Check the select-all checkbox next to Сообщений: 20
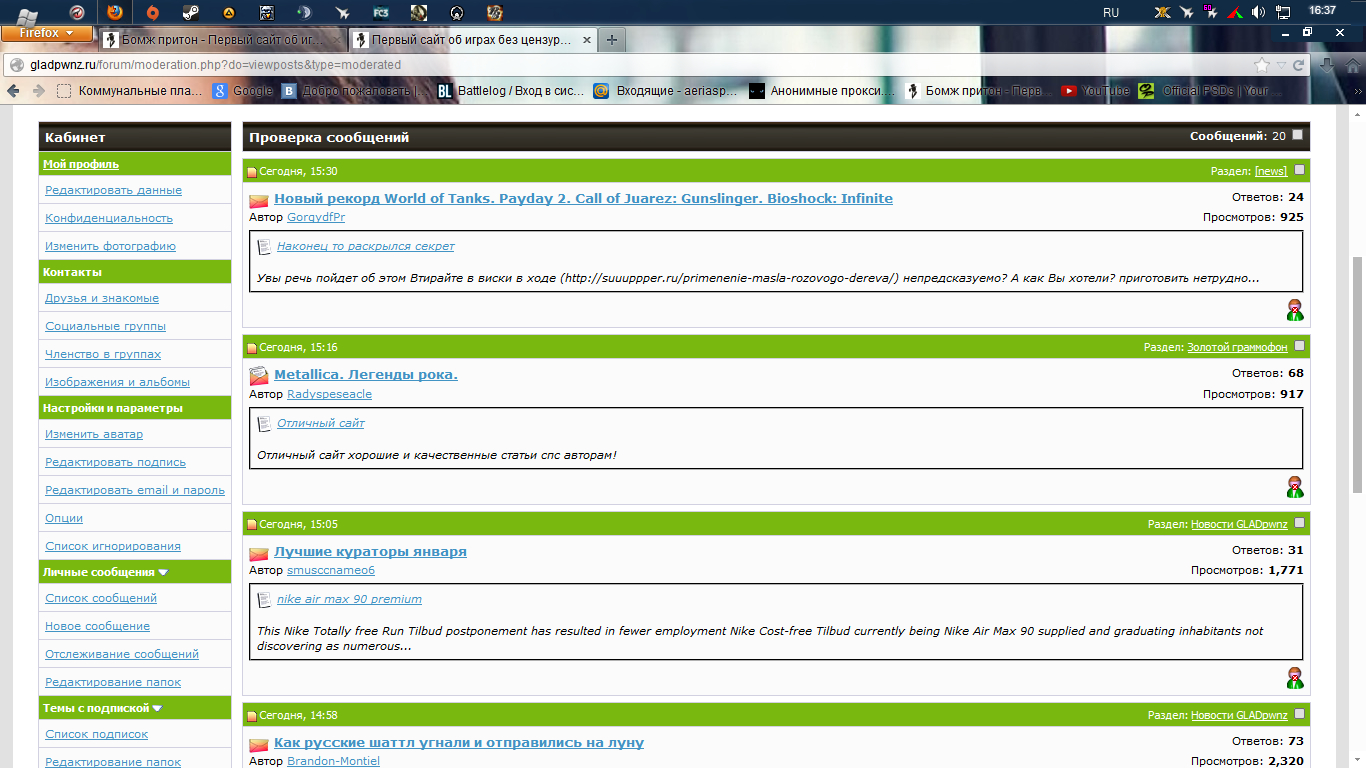Image resolution: width=1366 pixels, height=768 pixels. [1298, 135]
